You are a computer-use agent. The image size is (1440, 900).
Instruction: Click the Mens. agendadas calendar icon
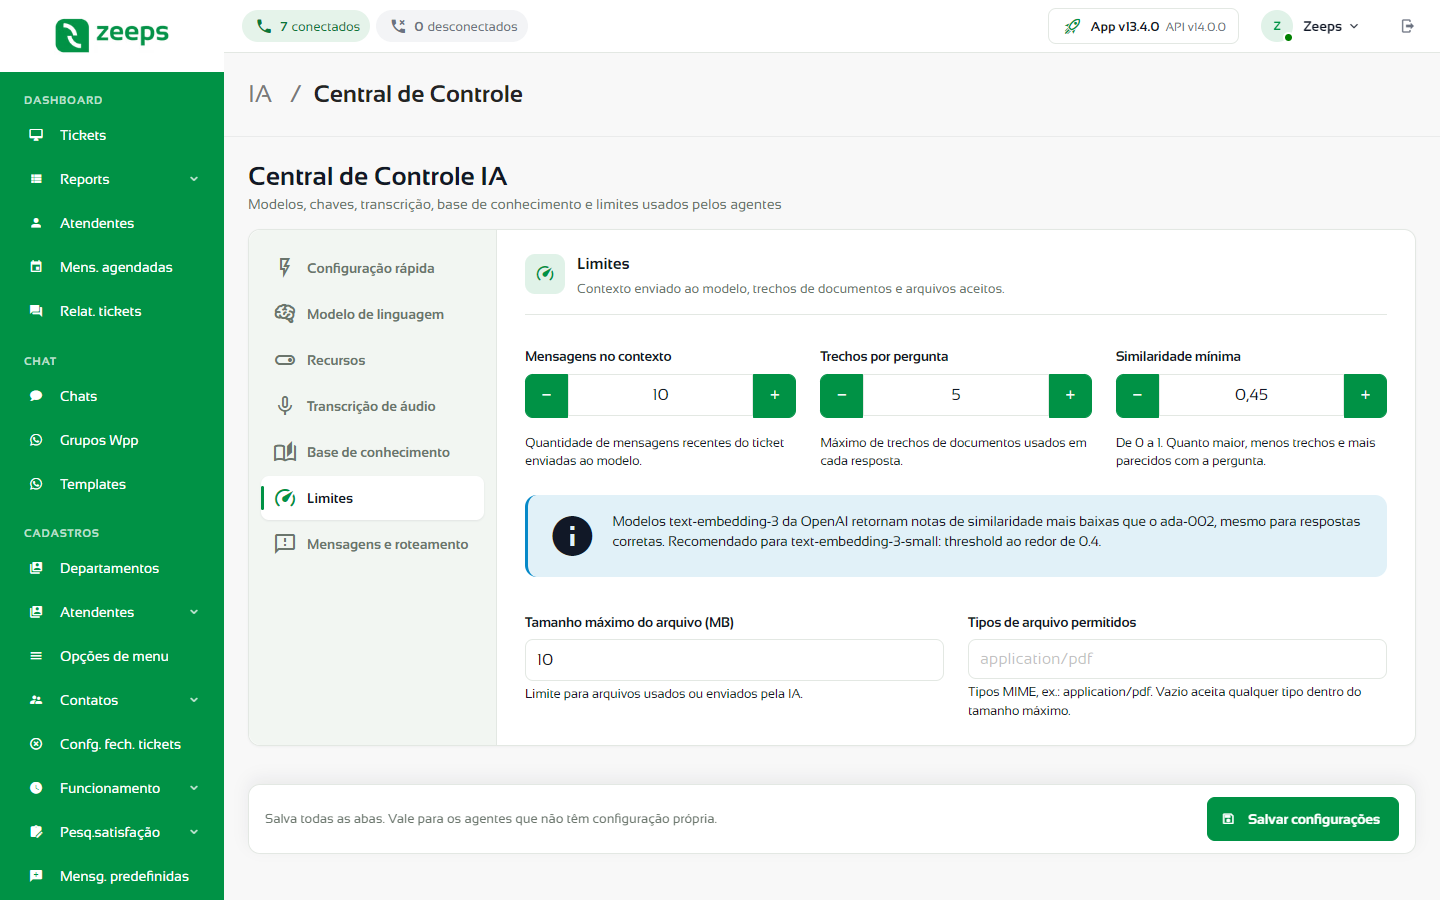(36, 267)
